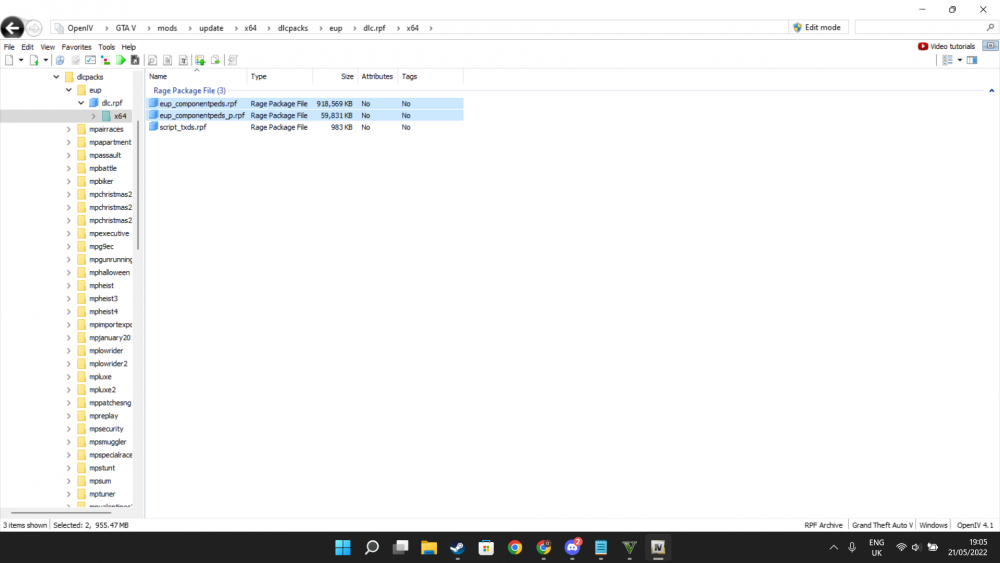Click the GTA V breadcrumb segment
This screenshot has width=1000, height=563.
coord(126,28)
